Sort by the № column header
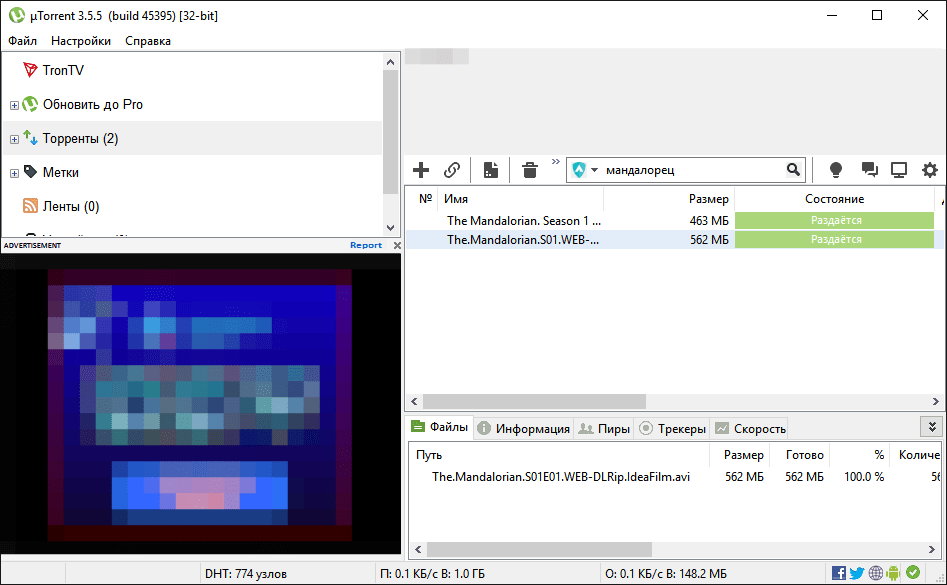 [426, 199]
